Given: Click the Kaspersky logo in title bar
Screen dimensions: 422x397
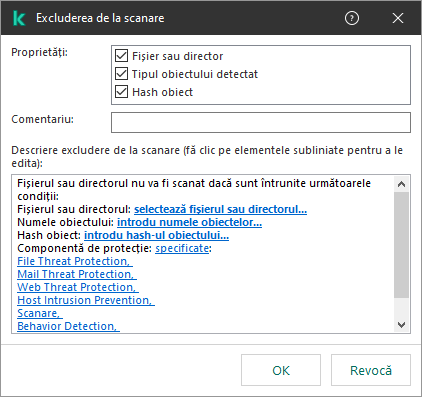Looking at the screenshot, I should (x=19, y=18).
